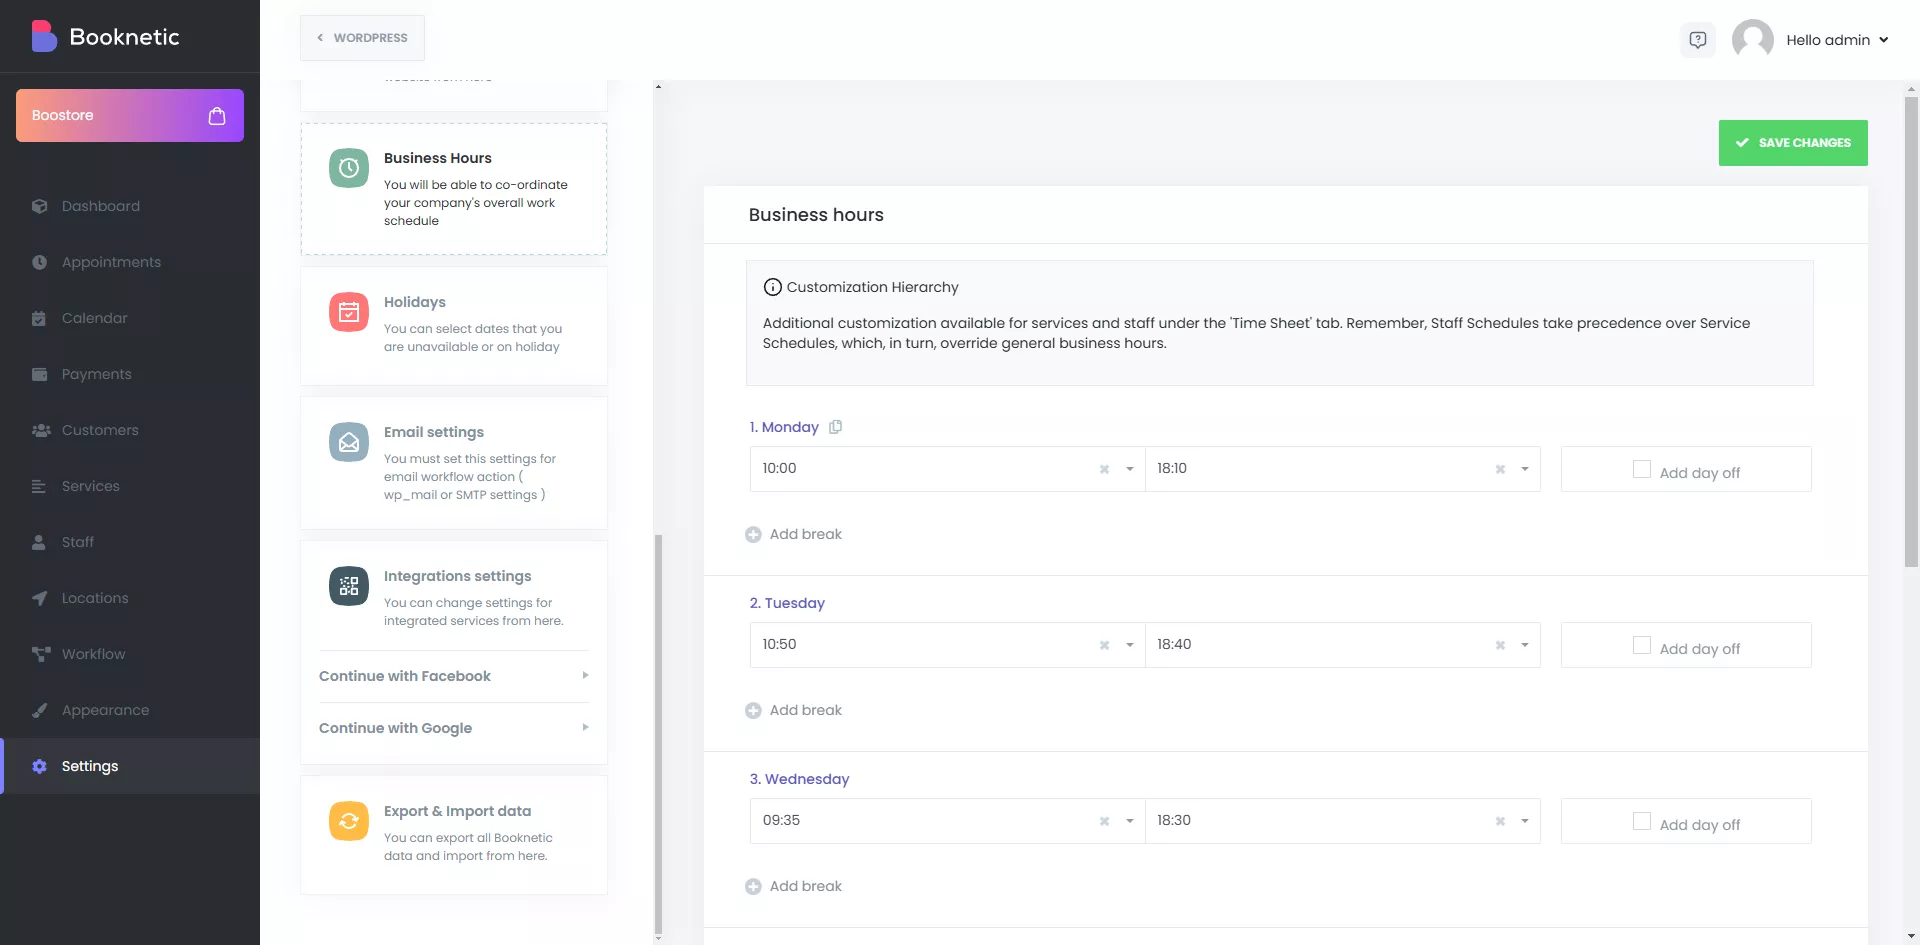The height and width of the screenshot is (945, 1920).
Task: Click the Export & Import data icon
Action: (x=349, y=821)
